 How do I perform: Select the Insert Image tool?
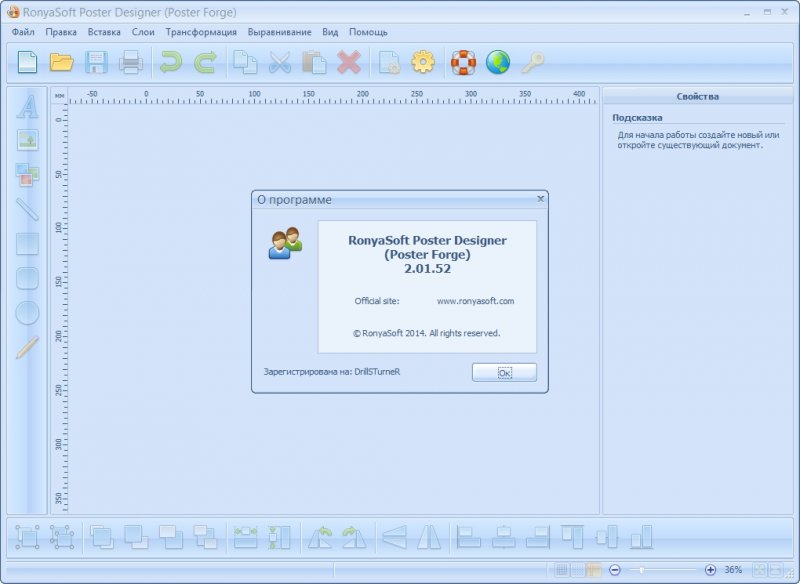pyautogui.click(x=28, y=140)
